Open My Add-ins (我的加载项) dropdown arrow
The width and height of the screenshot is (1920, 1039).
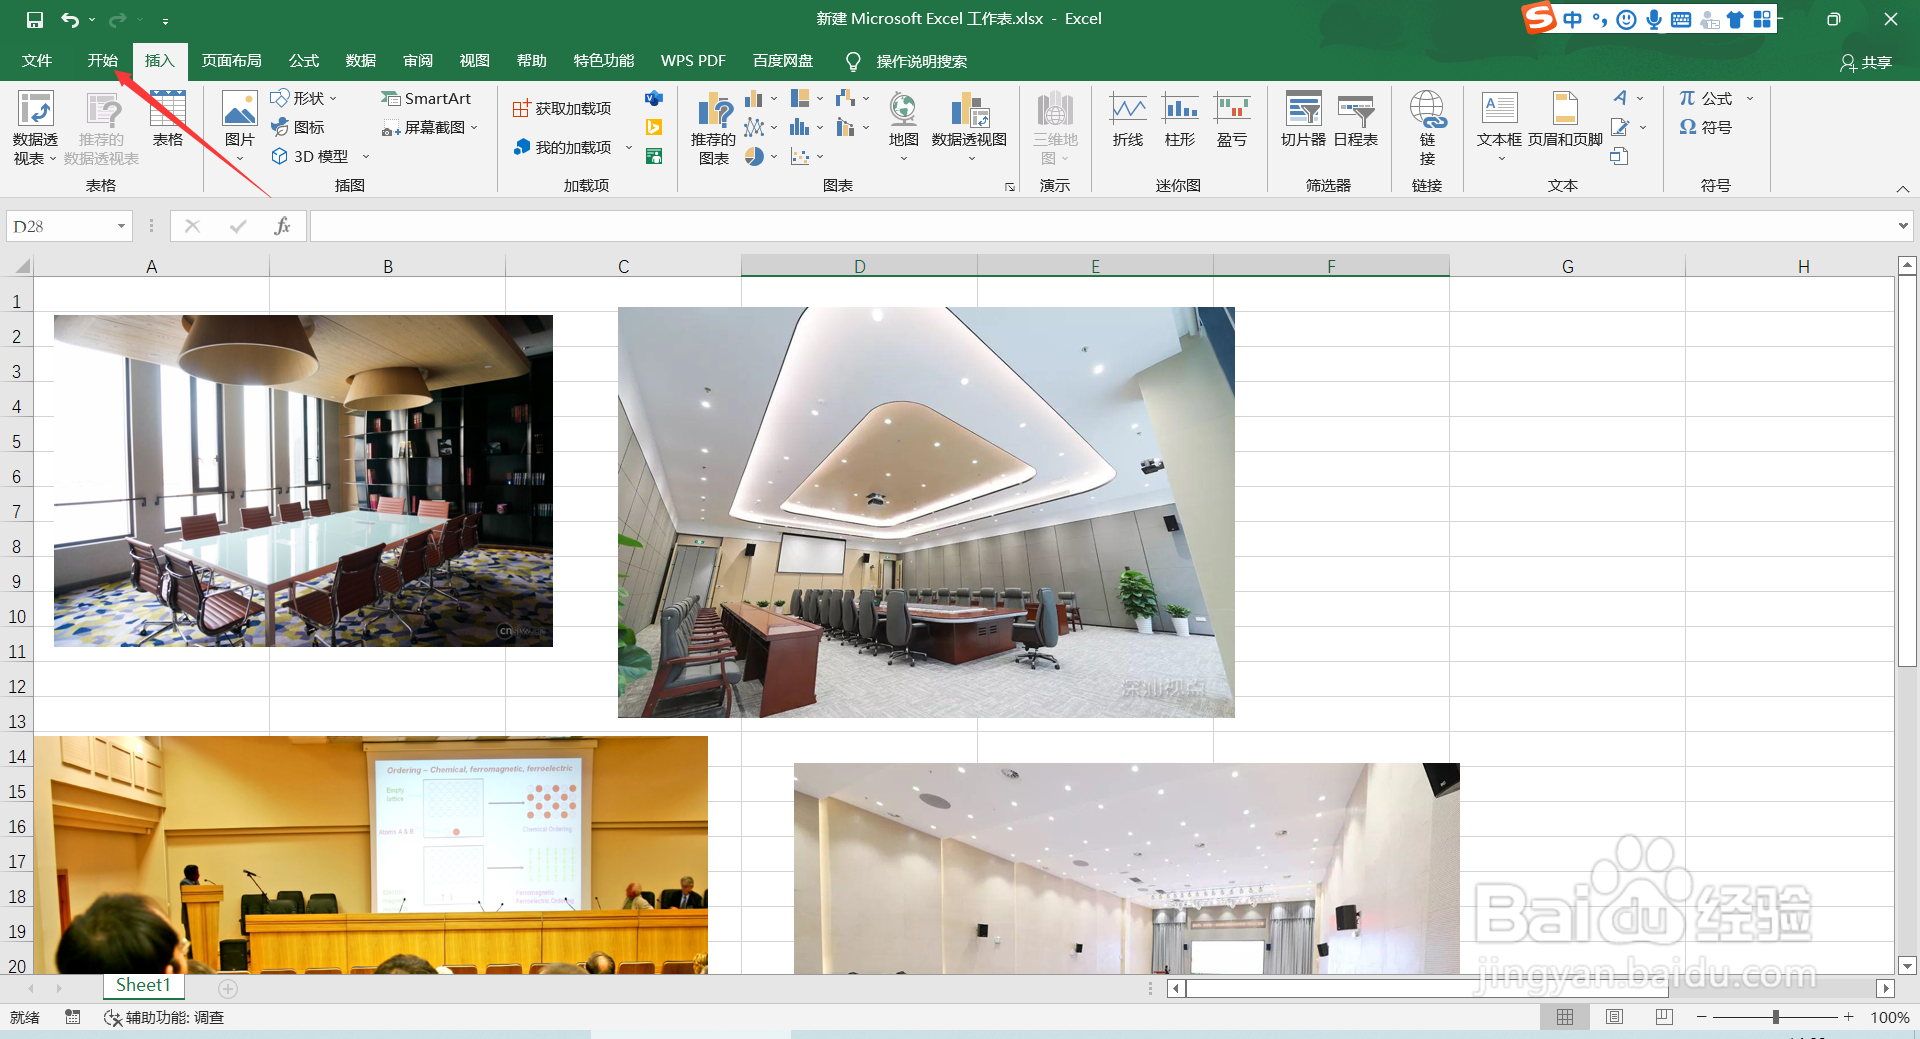[x=629, y=147]
